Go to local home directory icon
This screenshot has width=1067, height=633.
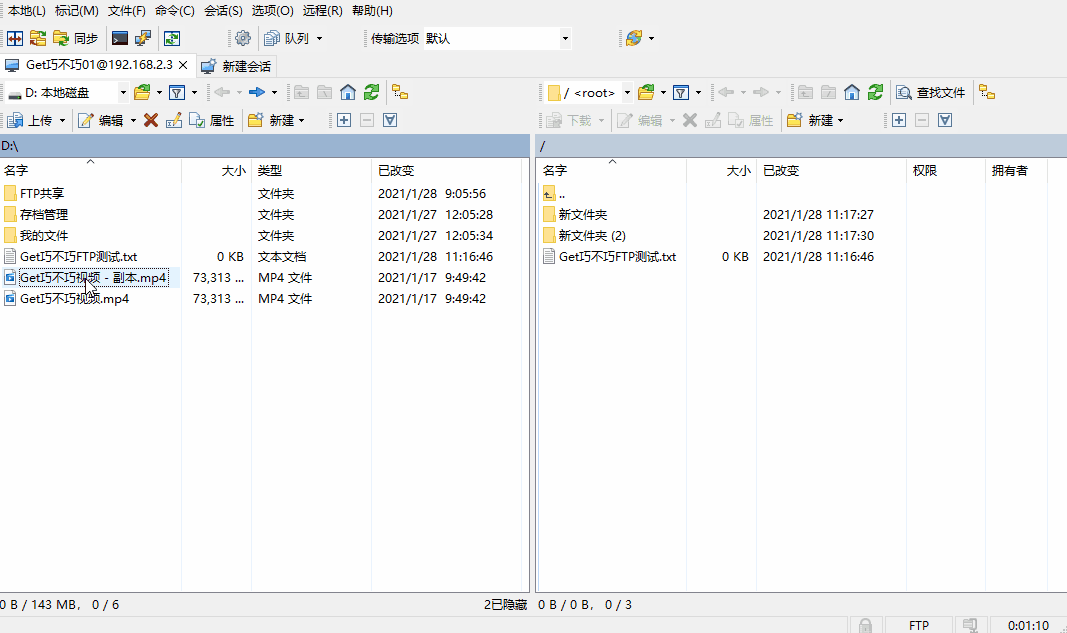(348, 93)
